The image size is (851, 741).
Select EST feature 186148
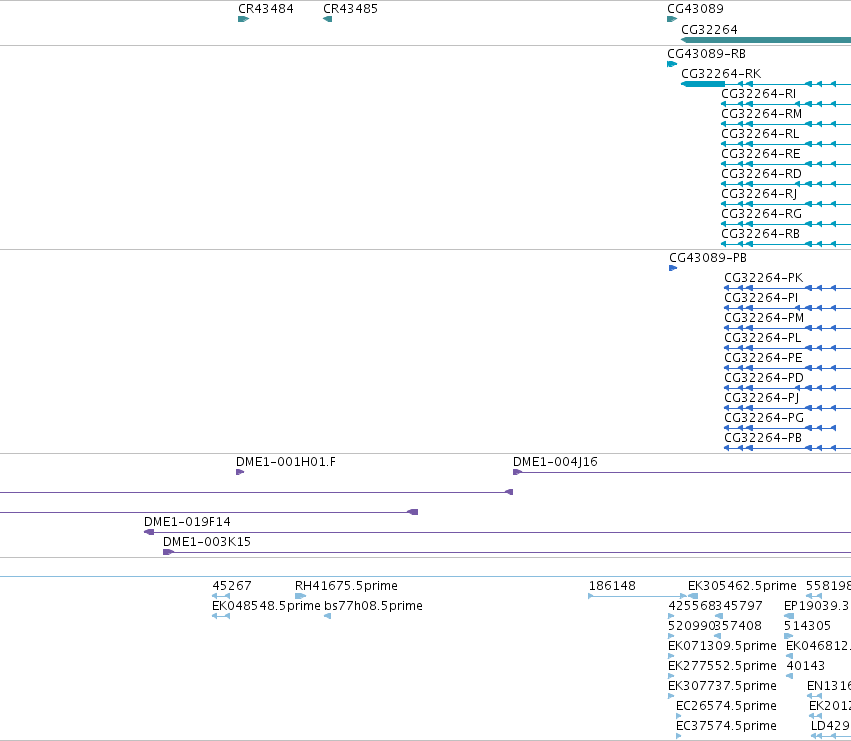tap(612, 586)
